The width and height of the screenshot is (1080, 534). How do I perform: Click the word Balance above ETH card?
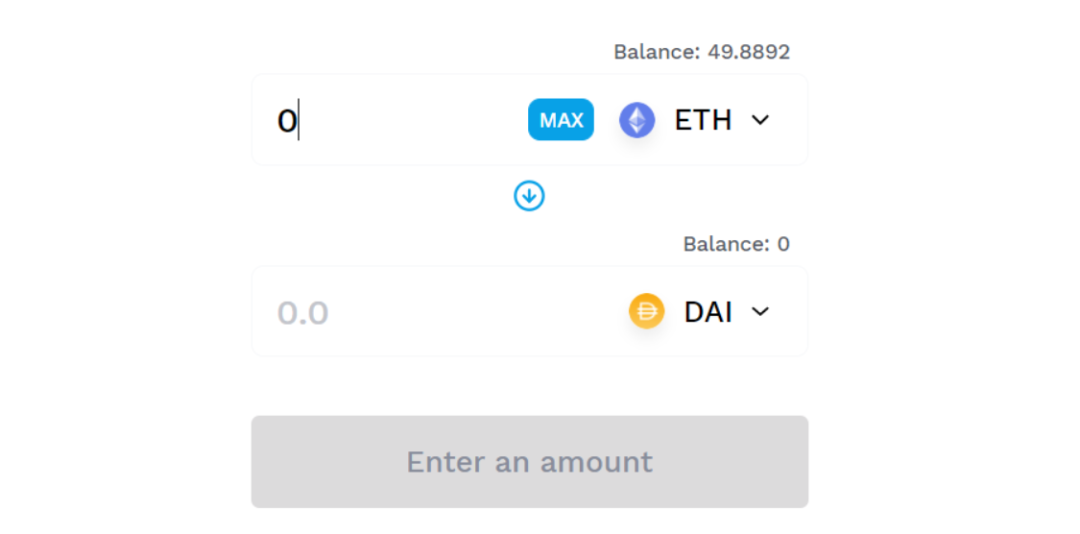point(656,52)
